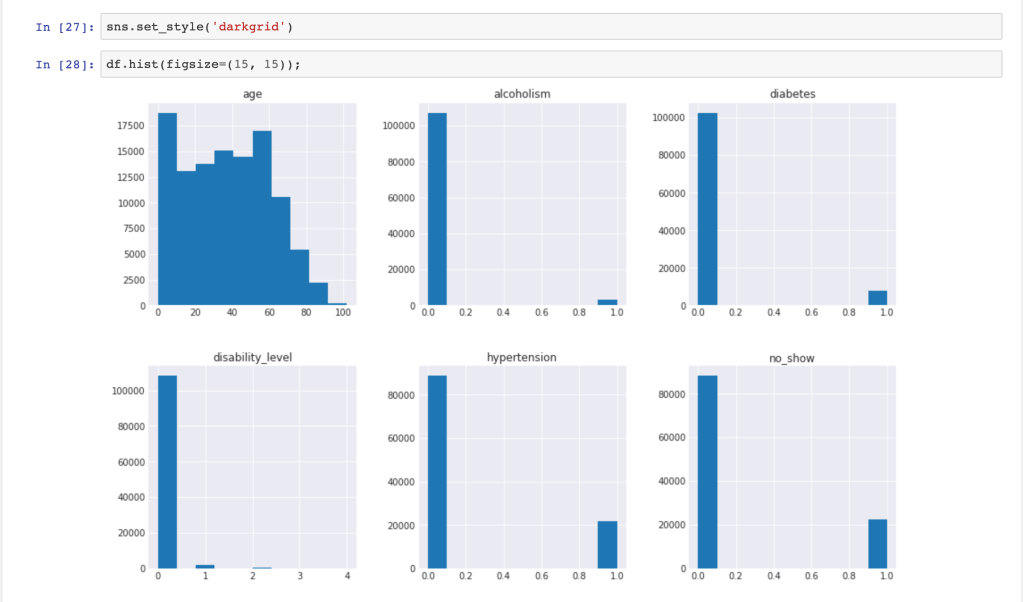Screen dimensions: 1023x602
Task: Click the small 1.0 bar in alcoholism histogram
Action: [x=607, y=302]
